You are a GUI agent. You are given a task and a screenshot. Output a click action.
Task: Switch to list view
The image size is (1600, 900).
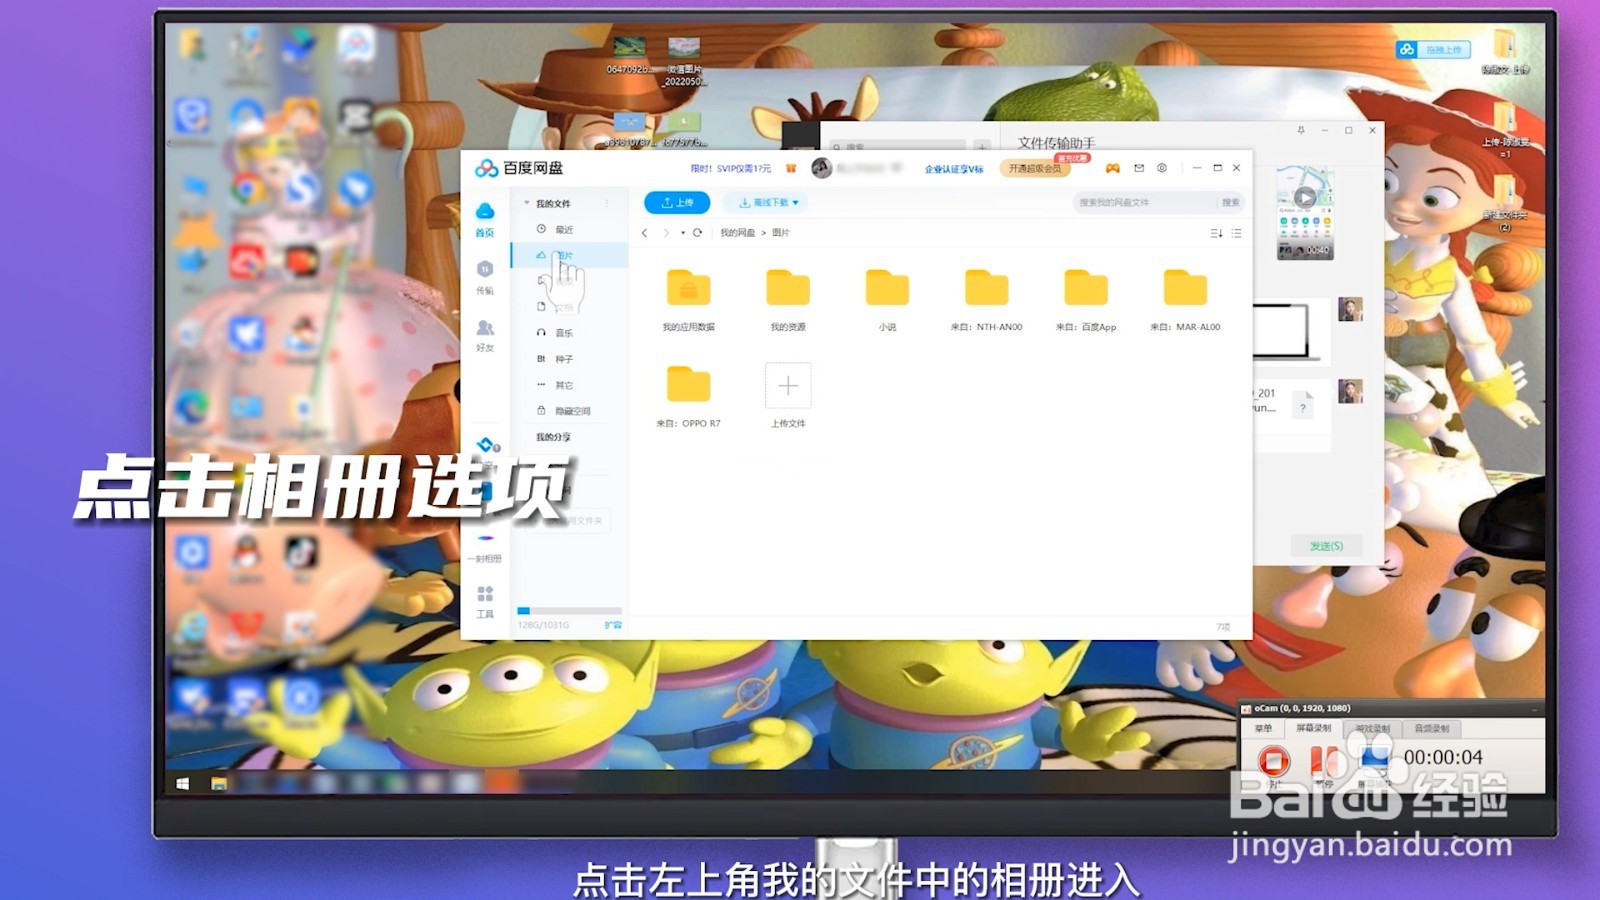click(1237, 233)
